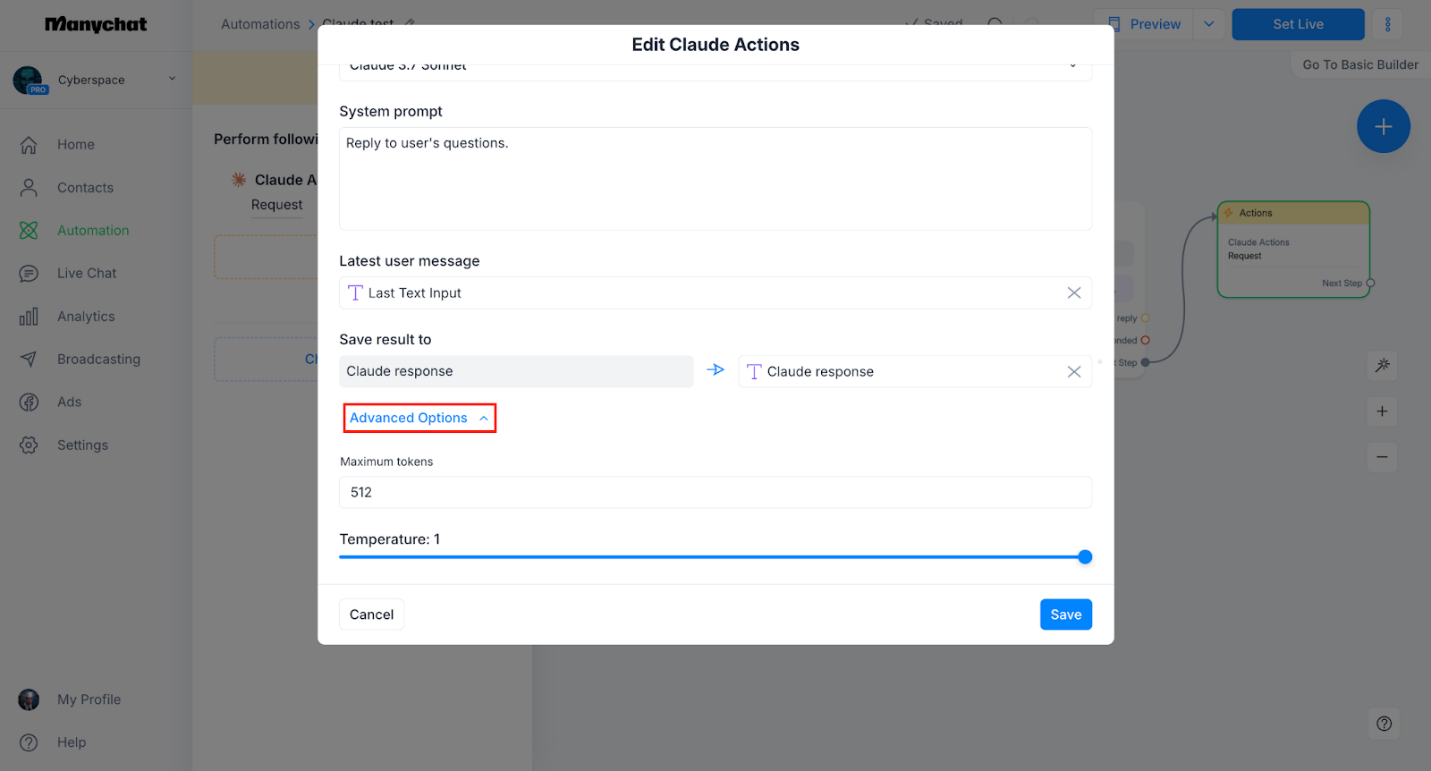
Task: Clear the Last Text Input field
Action: pos(1073,293)
